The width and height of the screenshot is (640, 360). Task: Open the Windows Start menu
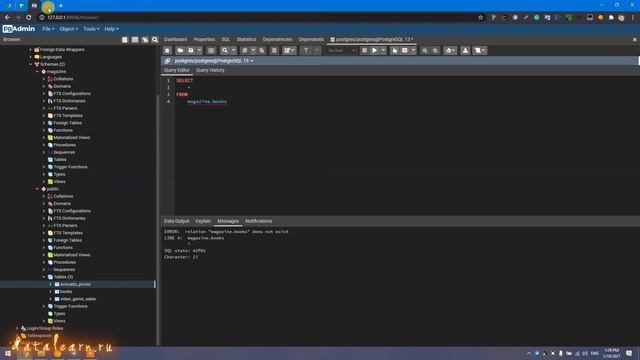click(x=7, y=353)
